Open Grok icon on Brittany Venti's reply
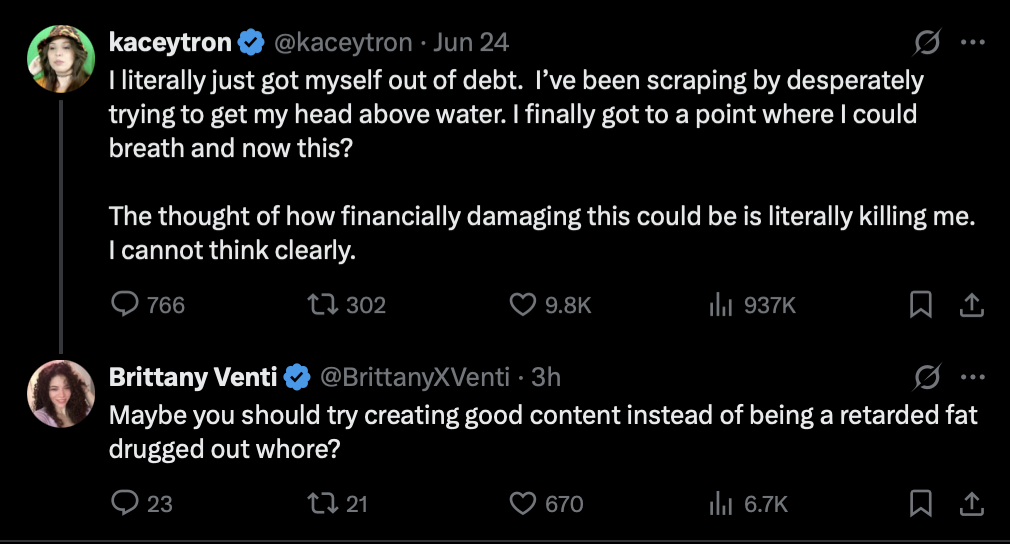The image size is (1010, 544). [x=927, y=377]
